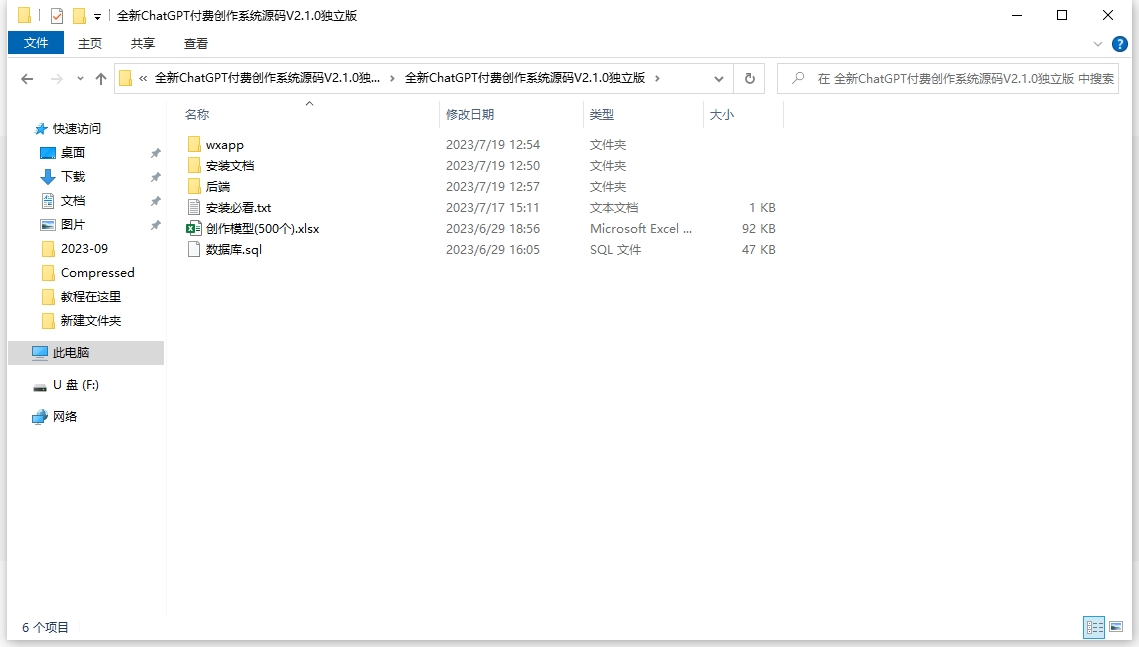Click the 快速访问 star icon

point(41,129)
